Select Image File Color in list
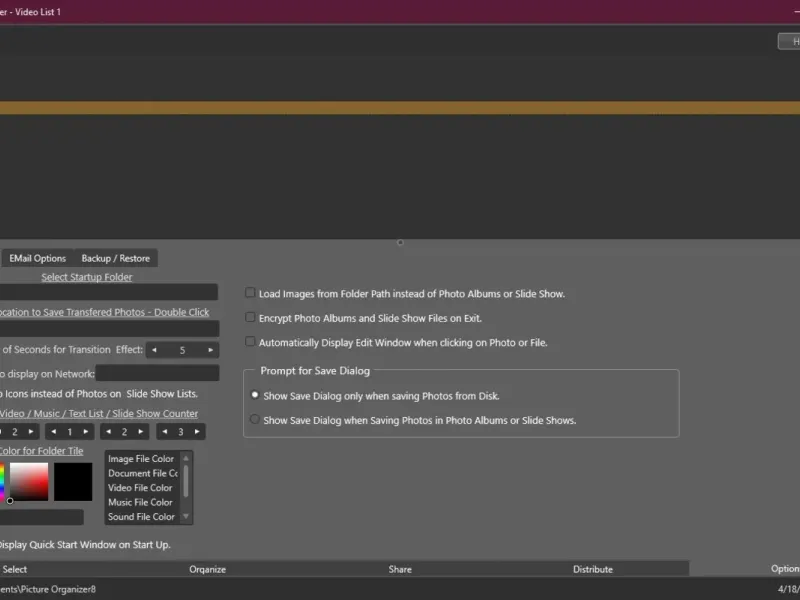The width and height of the screenshot is (800, 600). coord(141,459)
